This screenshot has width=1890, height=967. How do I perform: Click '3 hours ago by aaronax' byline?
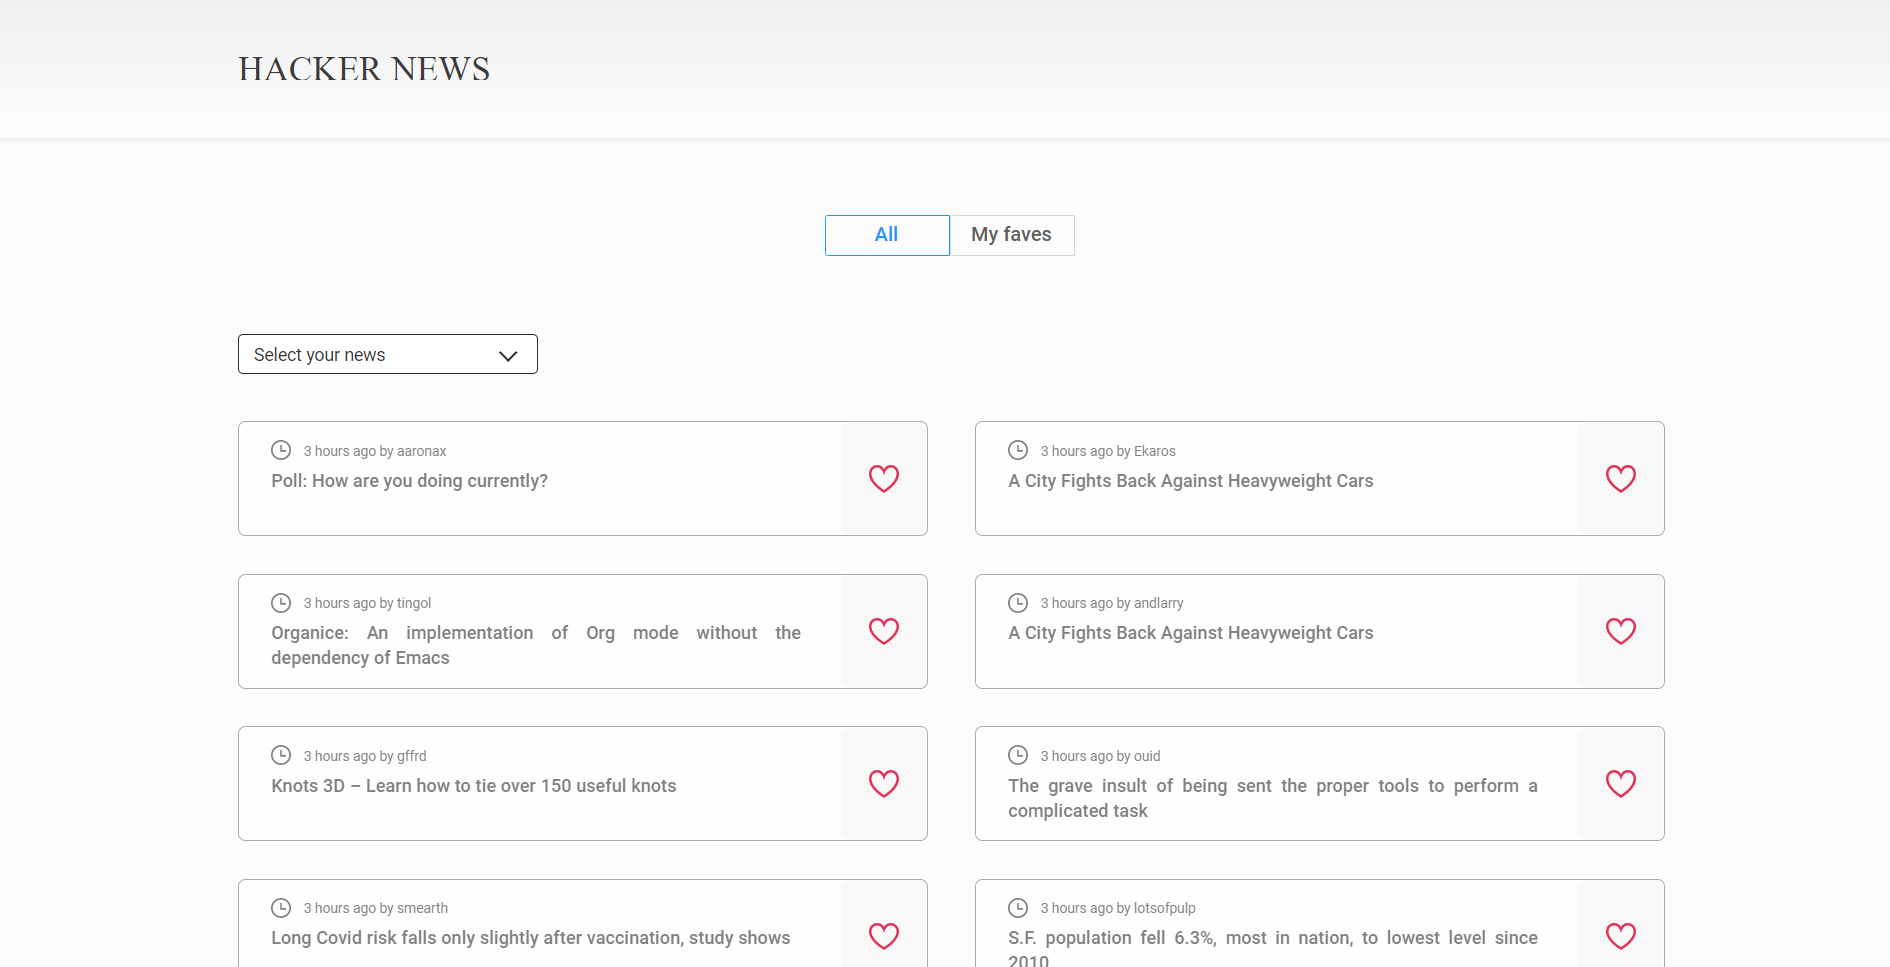tap(375, 451)
